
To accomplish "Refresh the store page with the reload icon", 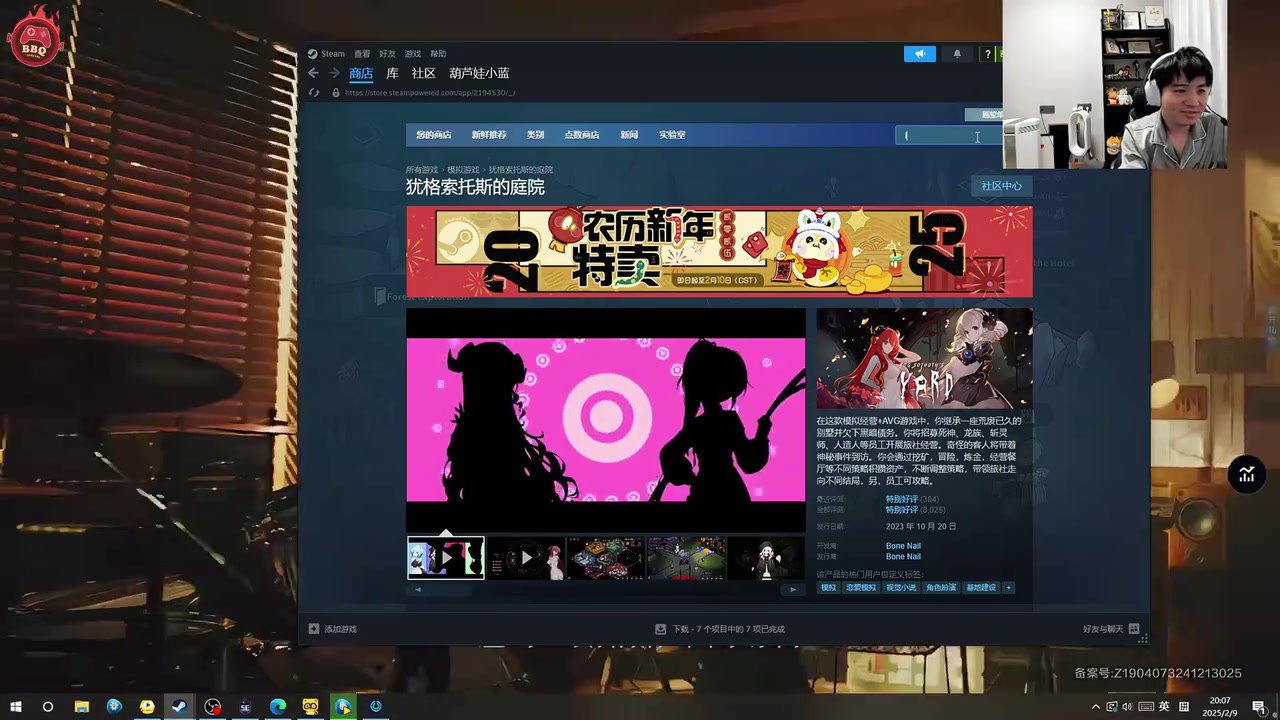I will click(314, 92).
